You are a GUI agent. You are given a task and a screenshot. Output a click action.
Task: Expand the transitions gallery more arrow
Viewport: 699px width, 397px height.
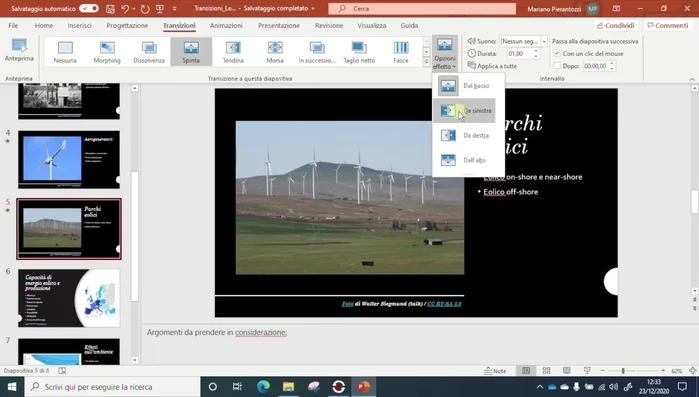click(426, 62)
